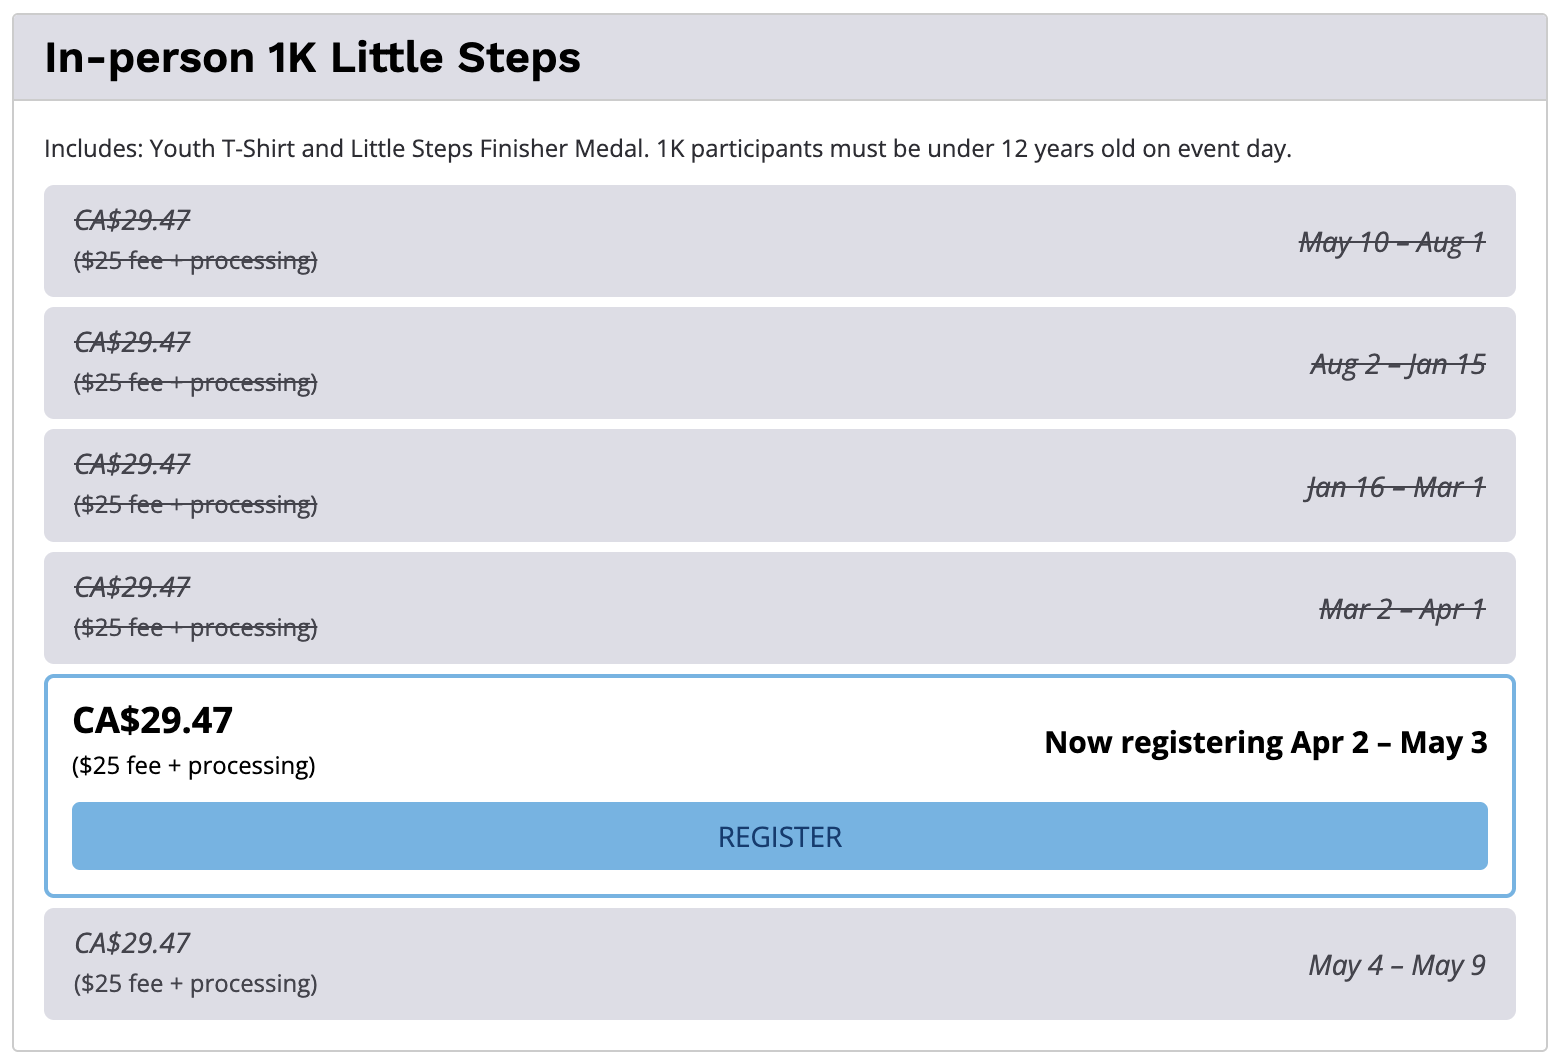The height and width of the screenshot is (1064, 1560).
Task: Select the upcoming May 4 – May 9 date range
Action: tap(1396, 965)
